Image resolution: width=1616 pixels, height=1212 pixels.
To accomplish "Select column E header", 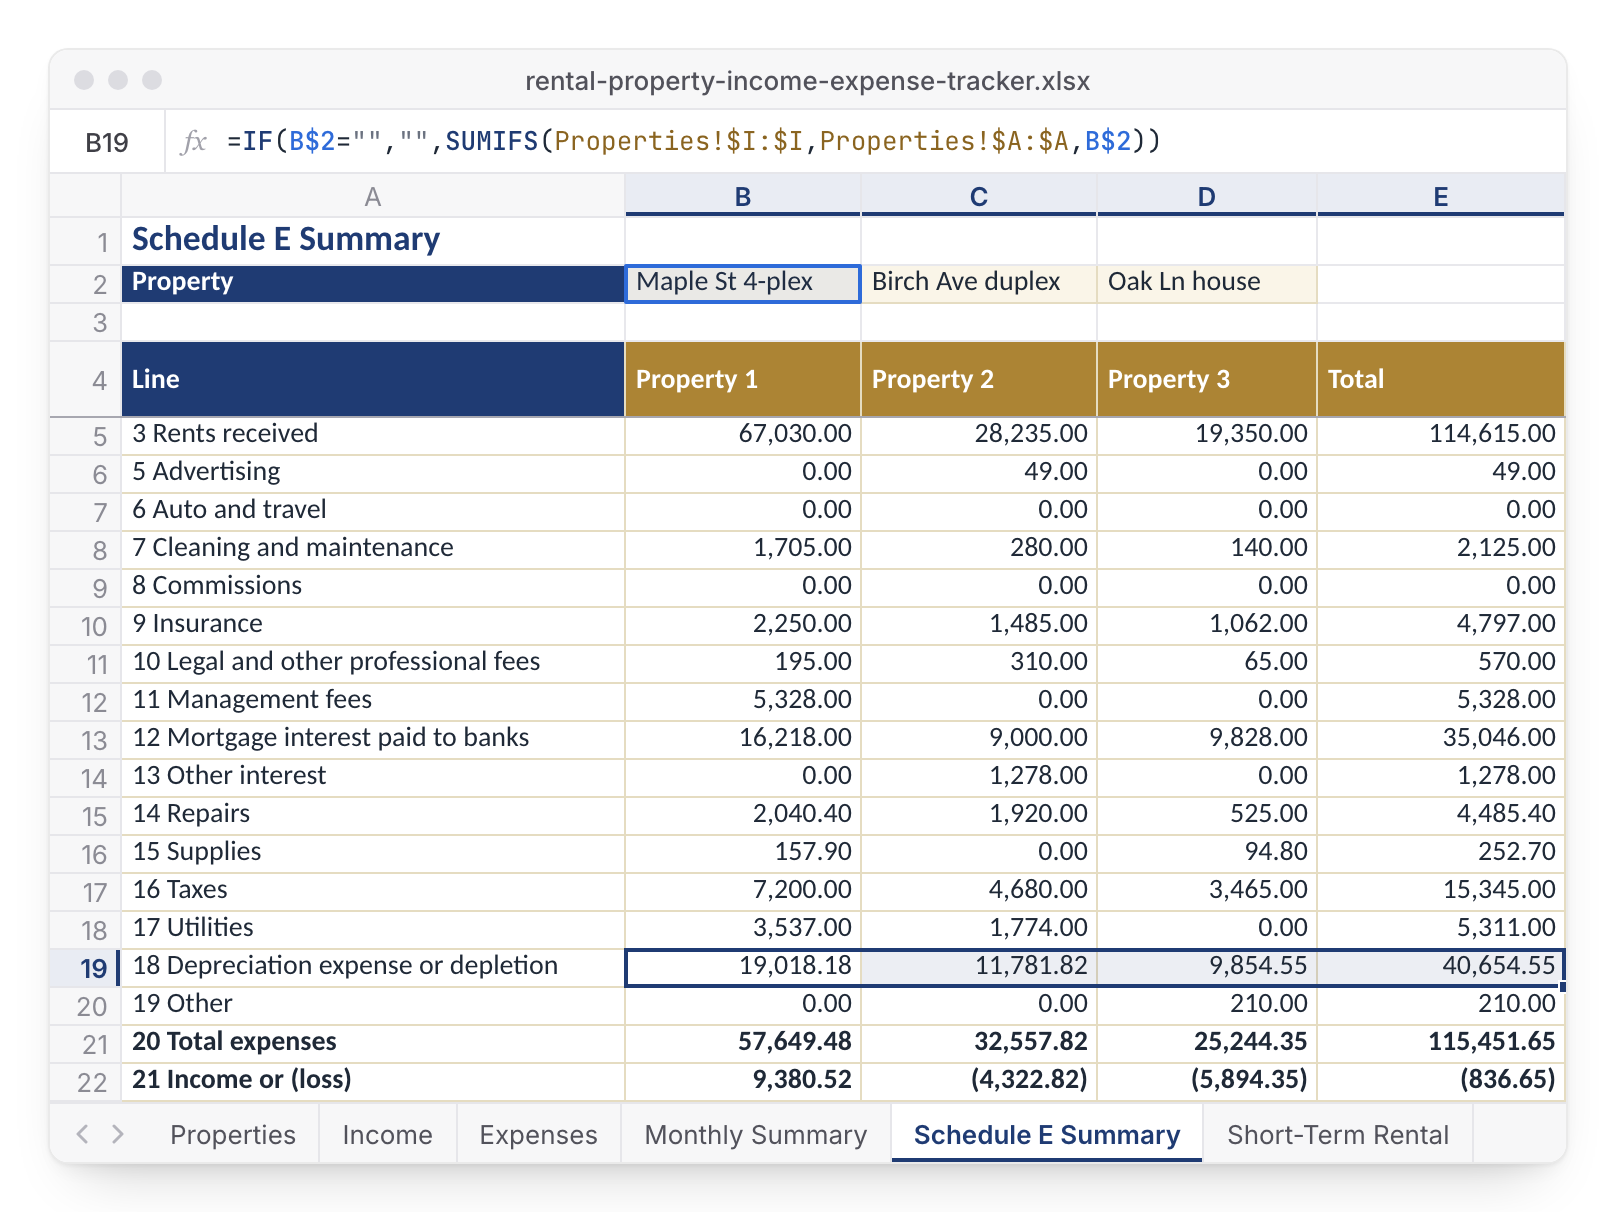I will tap(1441, 196).
